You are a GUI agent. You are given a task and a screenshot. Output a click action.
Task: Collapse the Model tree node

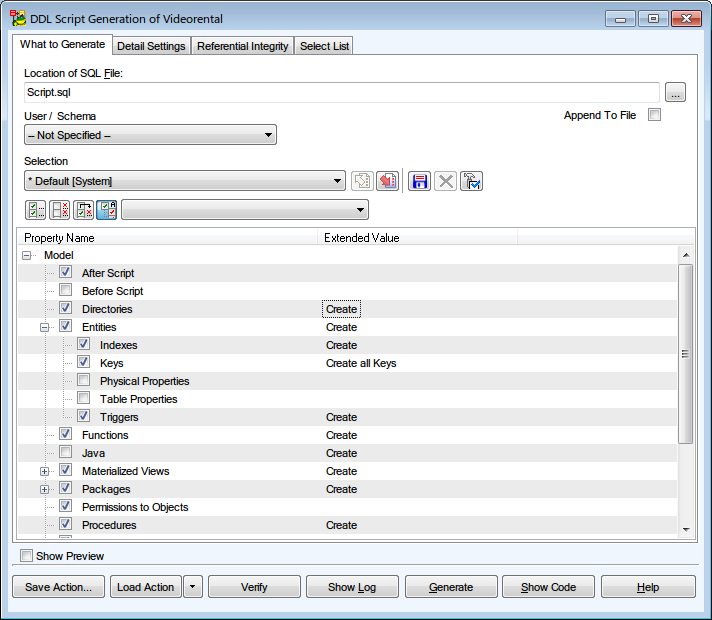[x=27, y=256]
